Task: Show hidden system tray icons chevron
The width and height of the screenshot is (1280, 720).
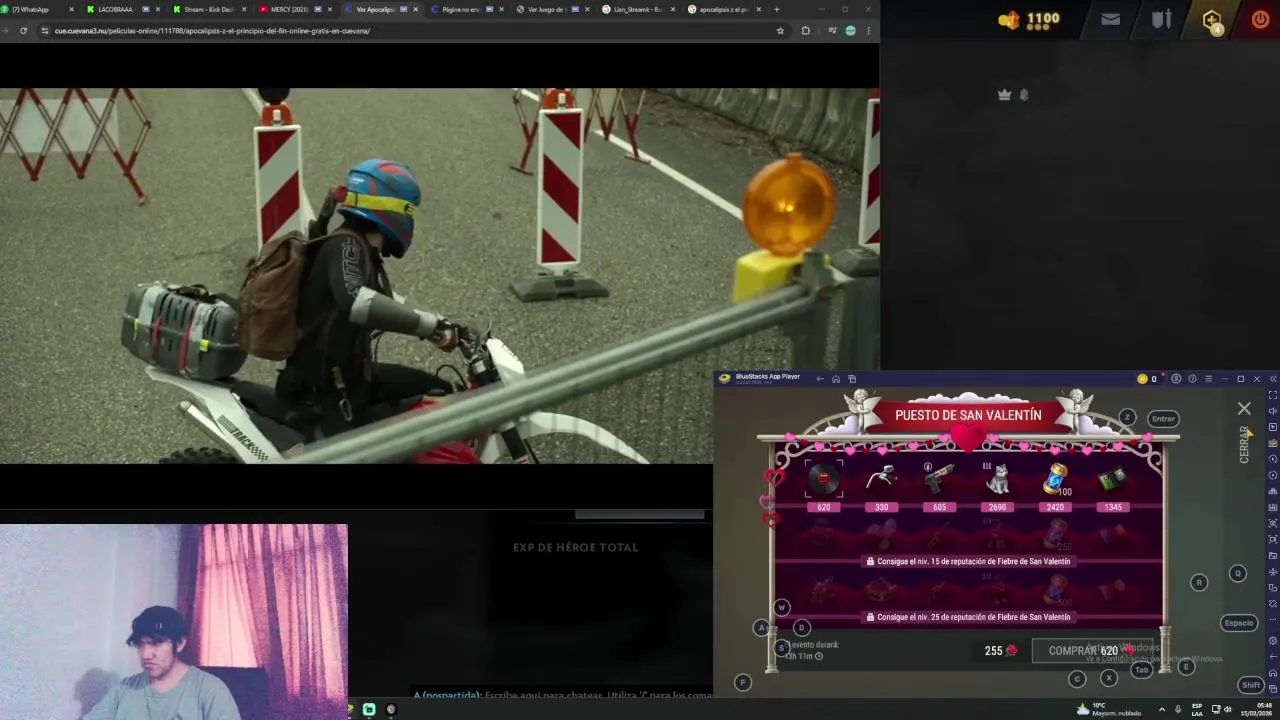Action: click(x=1161, y=709)
